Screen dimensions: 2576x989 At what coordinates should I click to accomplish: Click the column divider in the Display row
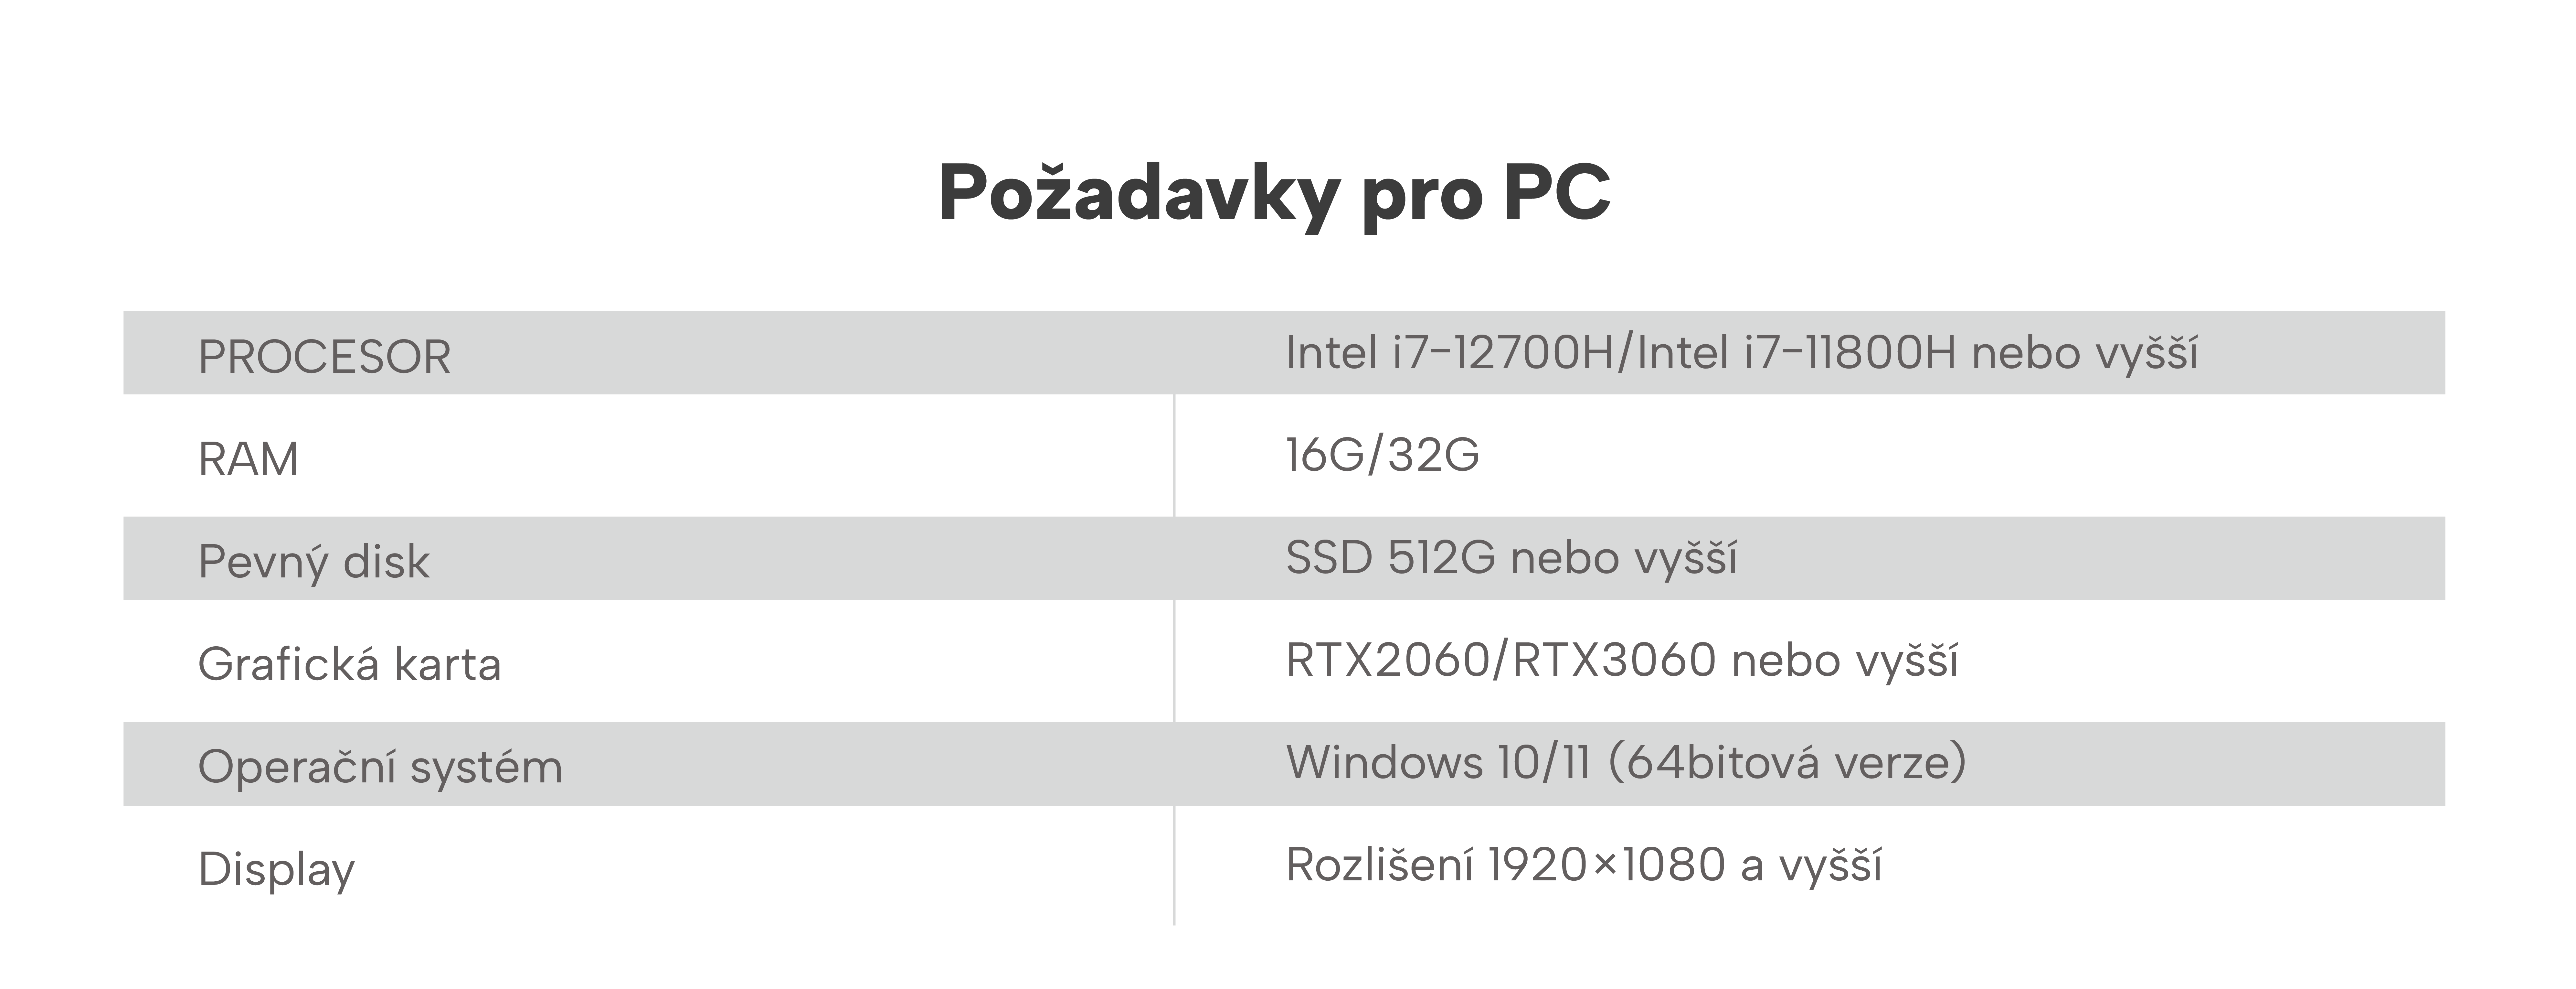point(1174,866)
